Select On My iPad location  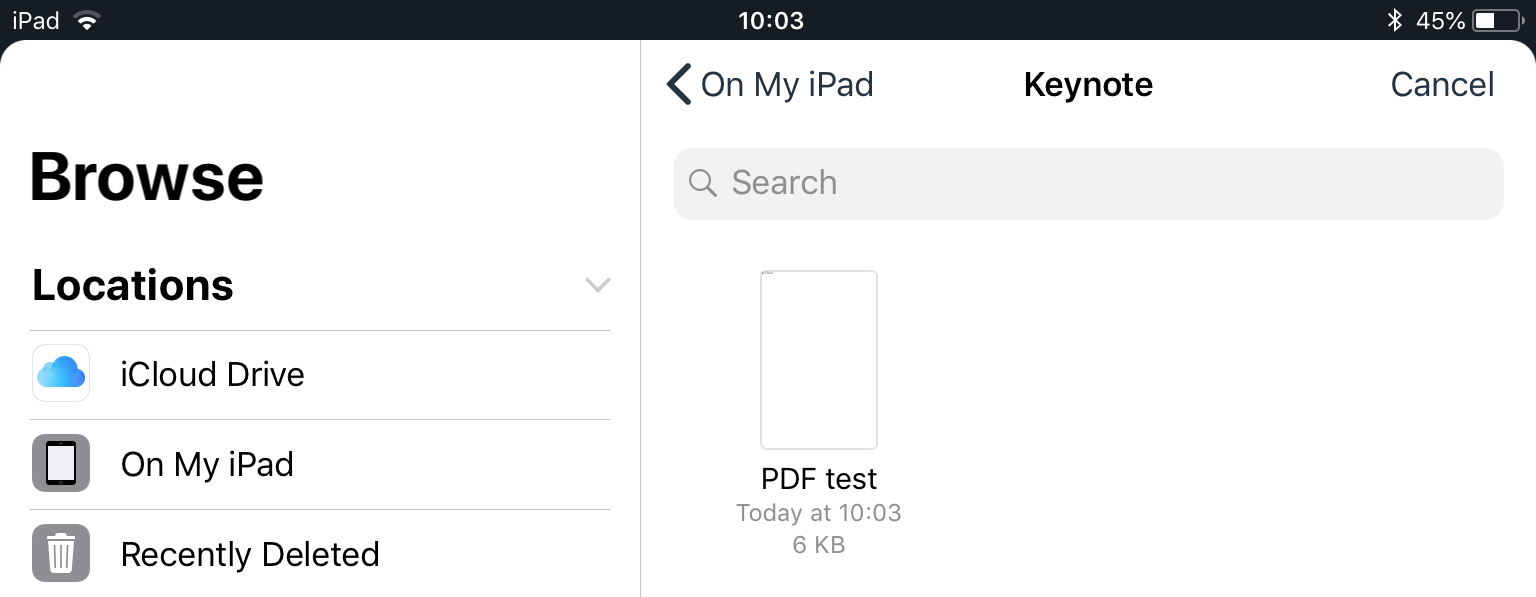click(320, 464)
